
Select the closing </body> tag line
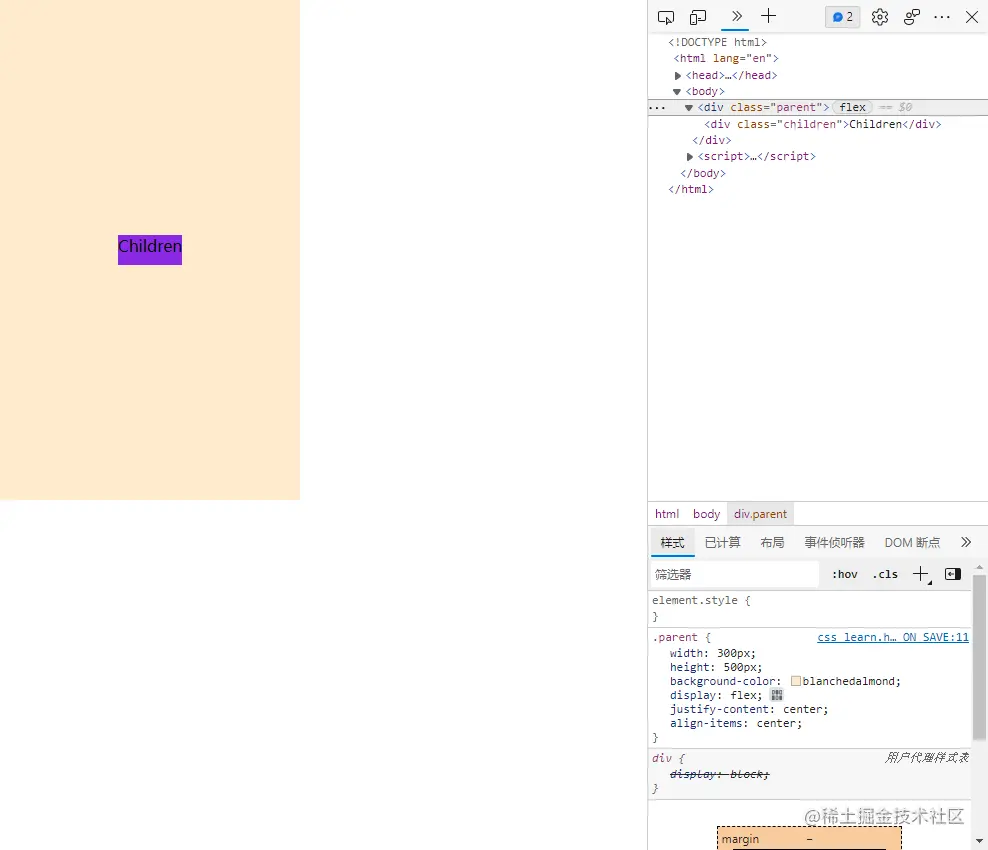[x=703, y=173]
